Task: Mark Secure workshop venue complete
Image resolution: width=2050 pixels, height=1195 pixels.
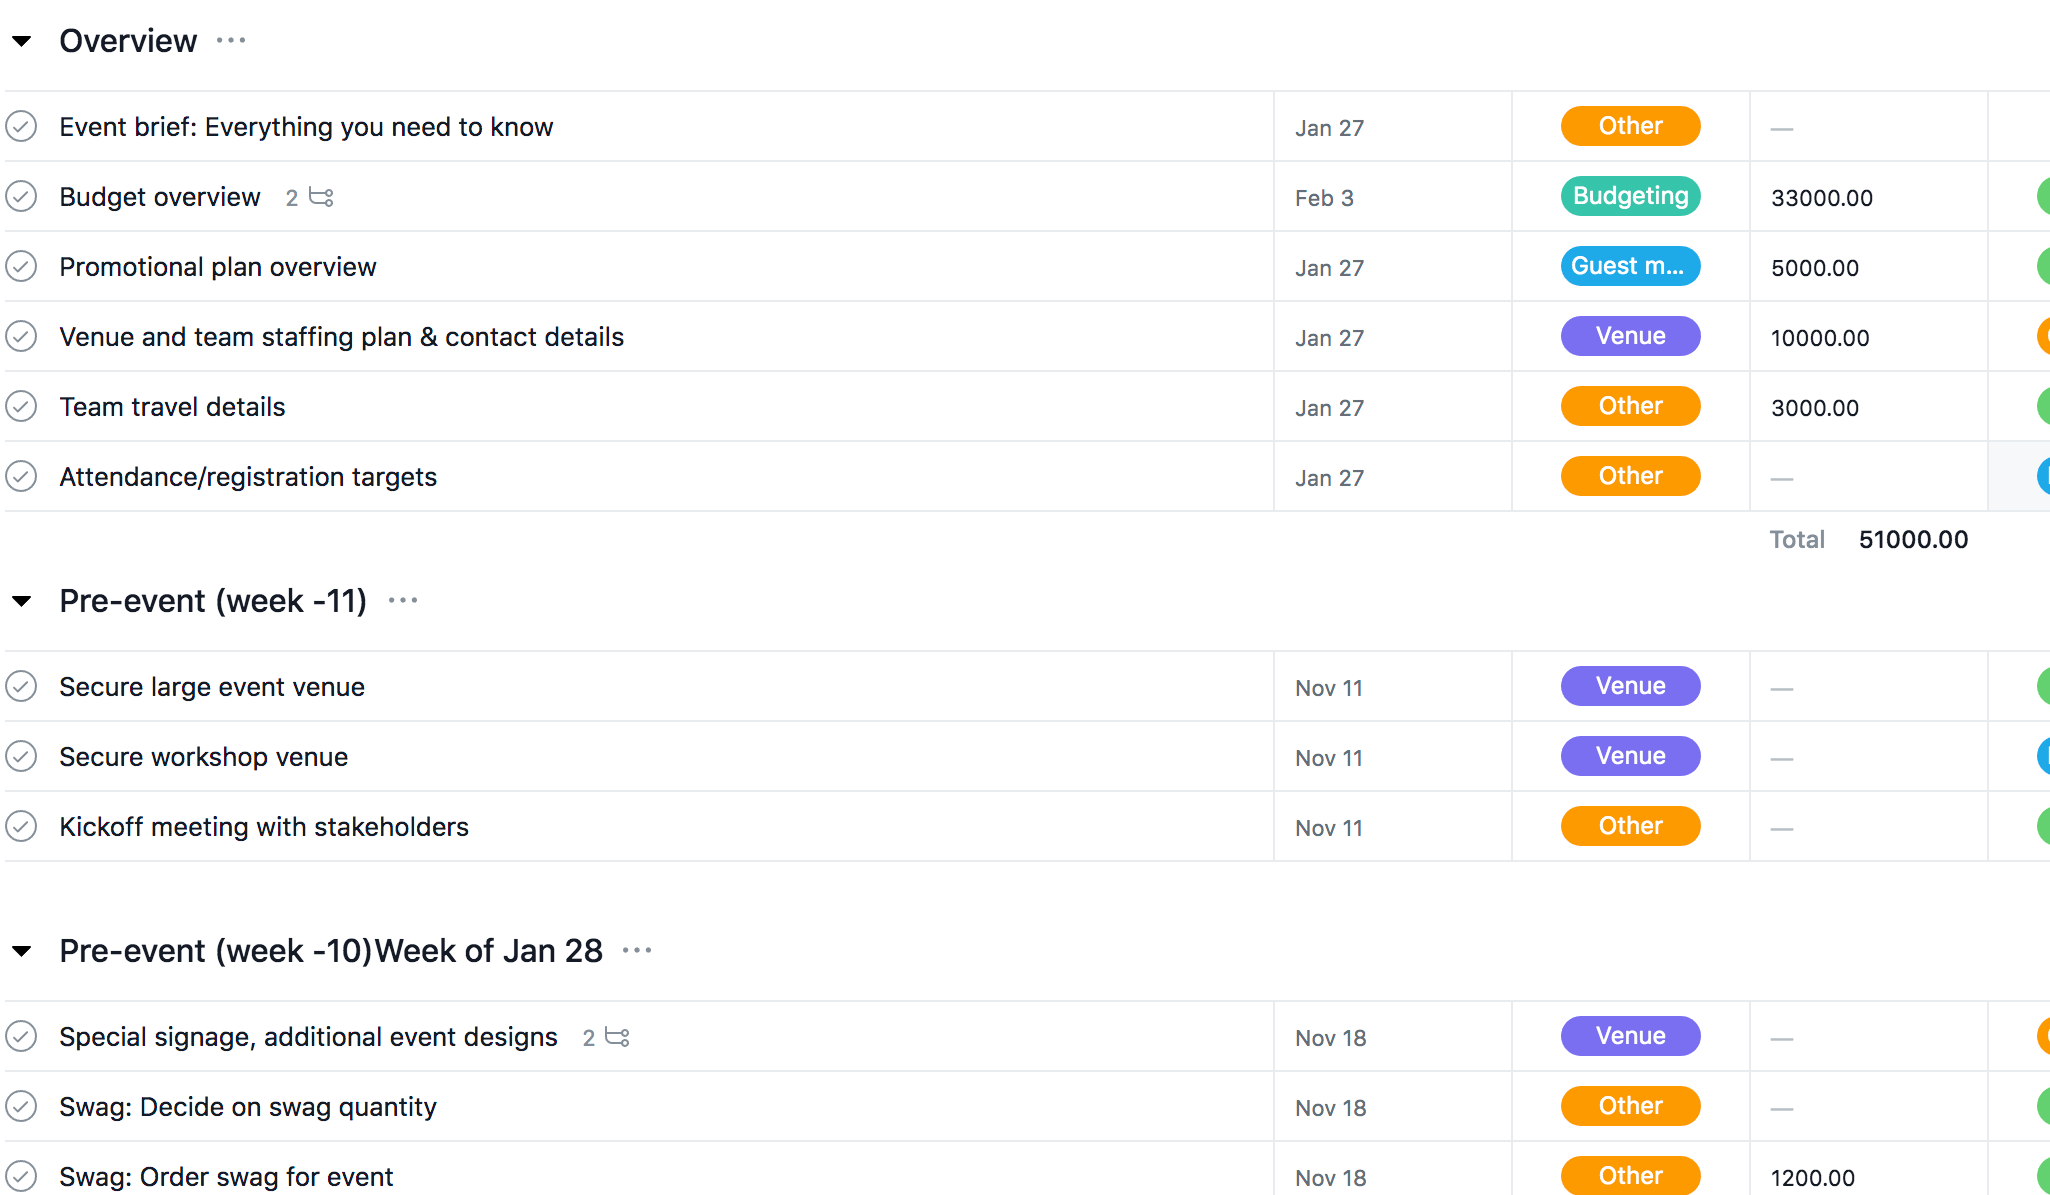Action: [21, 757]
